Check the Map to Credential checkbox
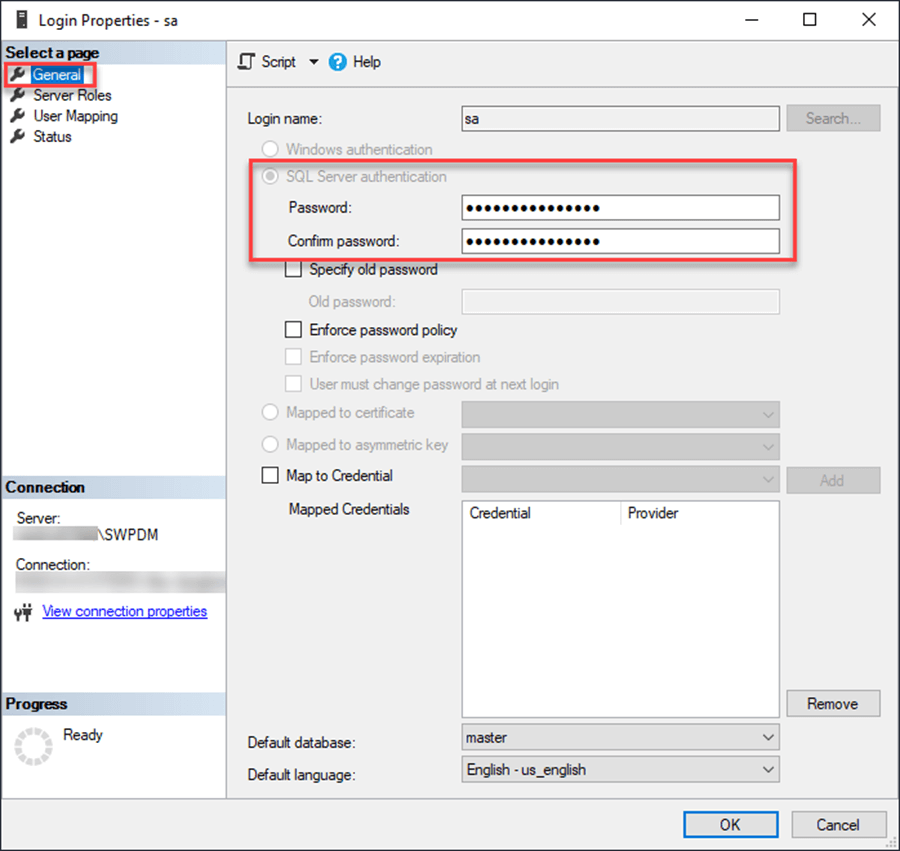This screenshot has width=900, height=851. click(x=270, y=476)
